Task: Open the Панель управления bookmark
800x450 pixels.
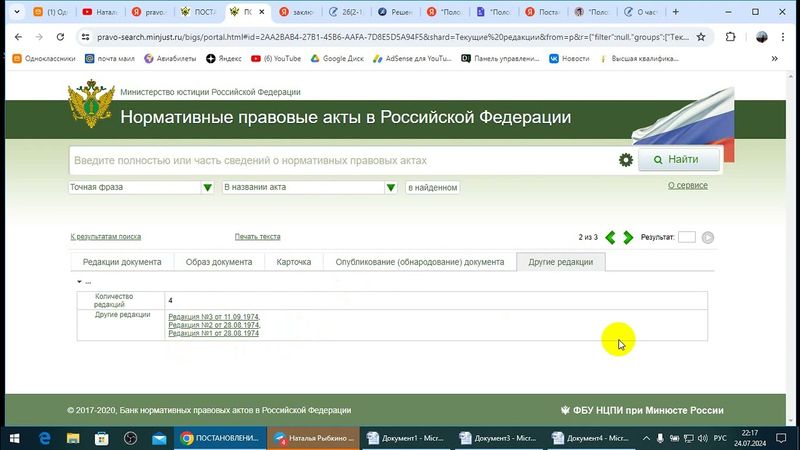Action: (501, 59)
